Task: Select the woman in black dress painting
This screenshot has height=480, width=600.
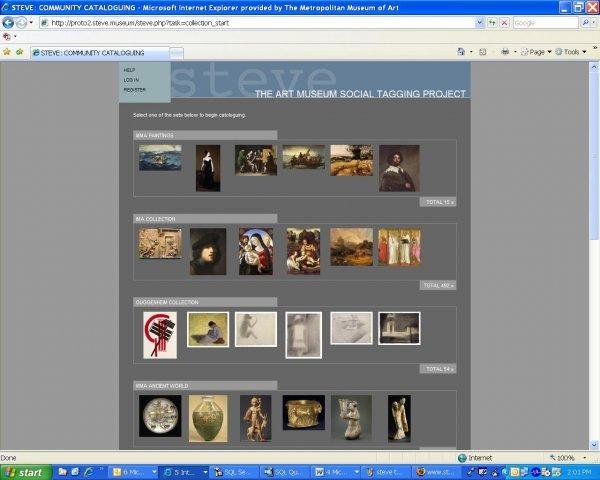Action: pos(208,168)
